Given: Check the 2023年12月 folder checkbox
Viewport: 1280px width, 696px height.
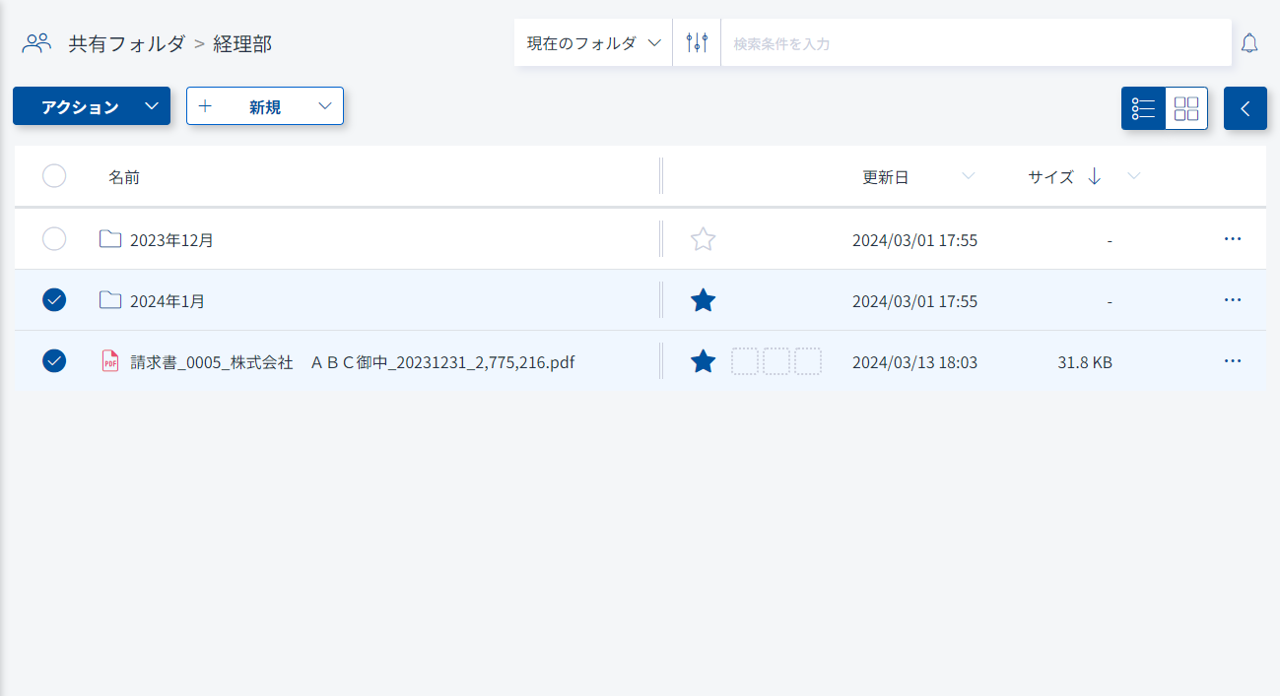Looking at the screenshot, I should coord(54,239).
